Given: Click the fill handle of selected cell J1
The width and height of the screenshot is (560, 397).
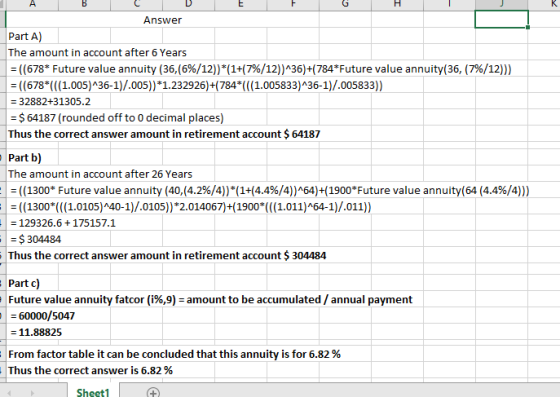Looking at the screenshot, I should click(528, 27).
